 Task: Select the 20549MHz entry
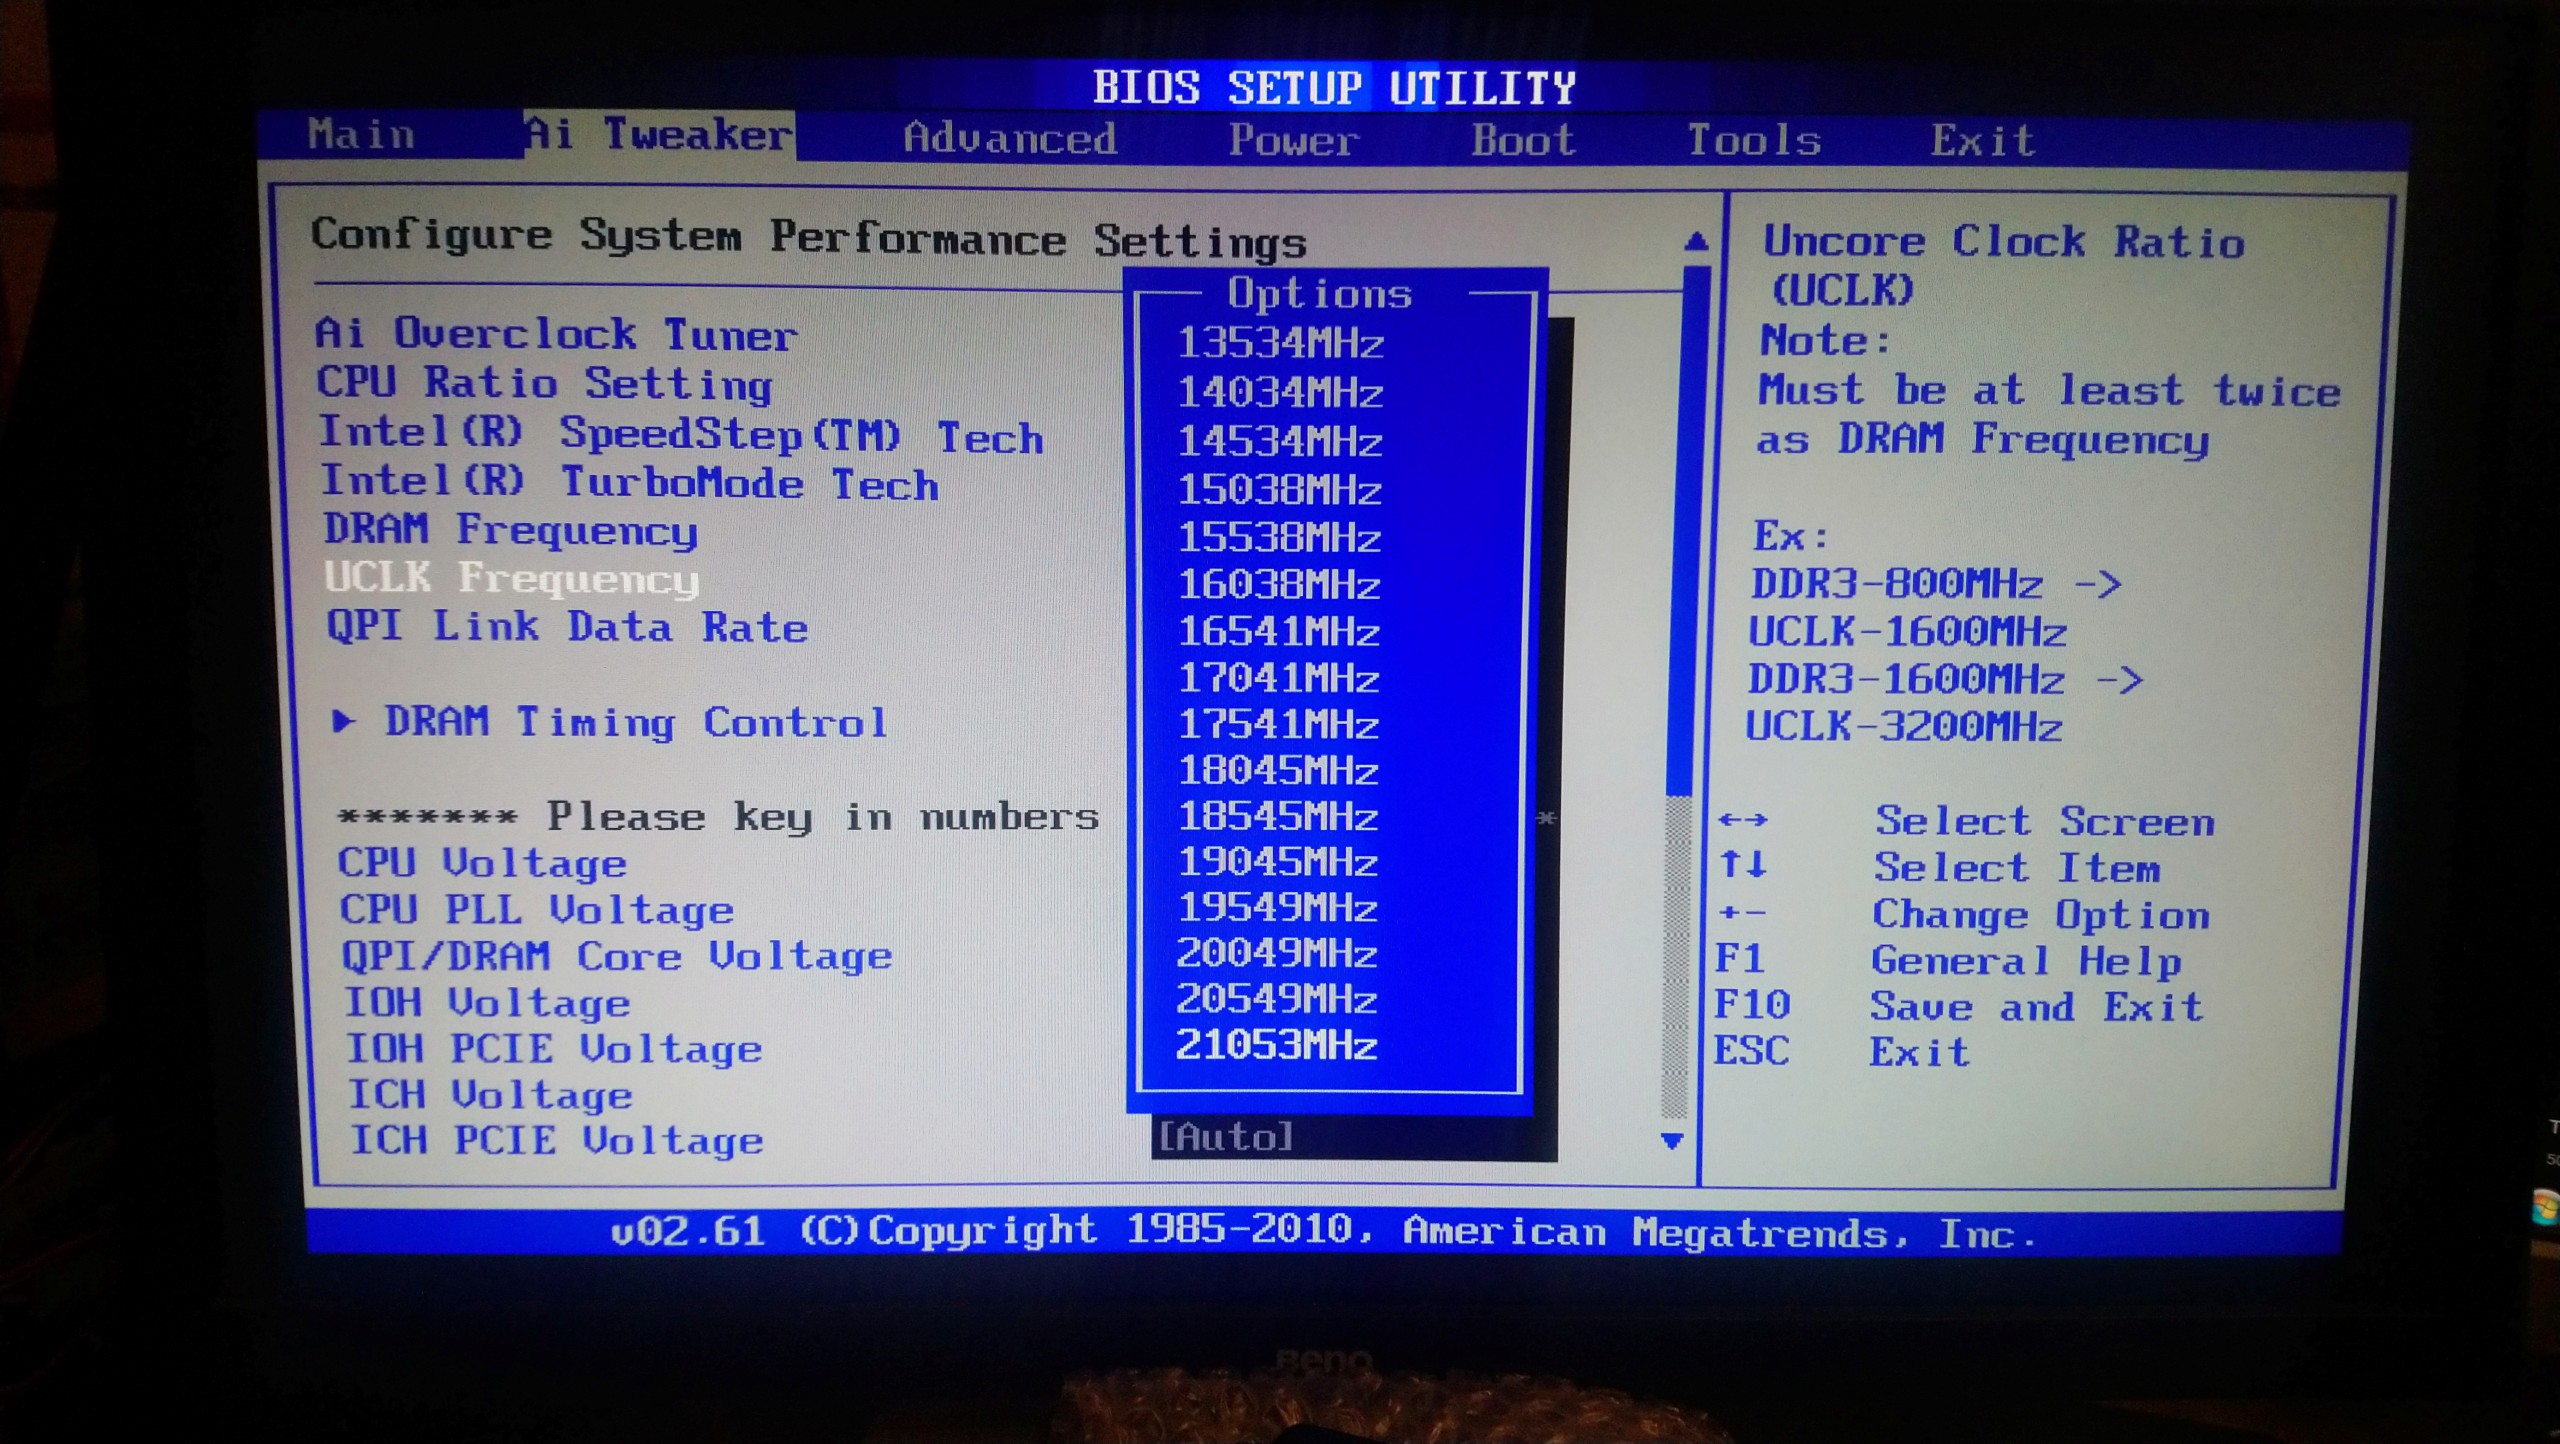1277,1000
